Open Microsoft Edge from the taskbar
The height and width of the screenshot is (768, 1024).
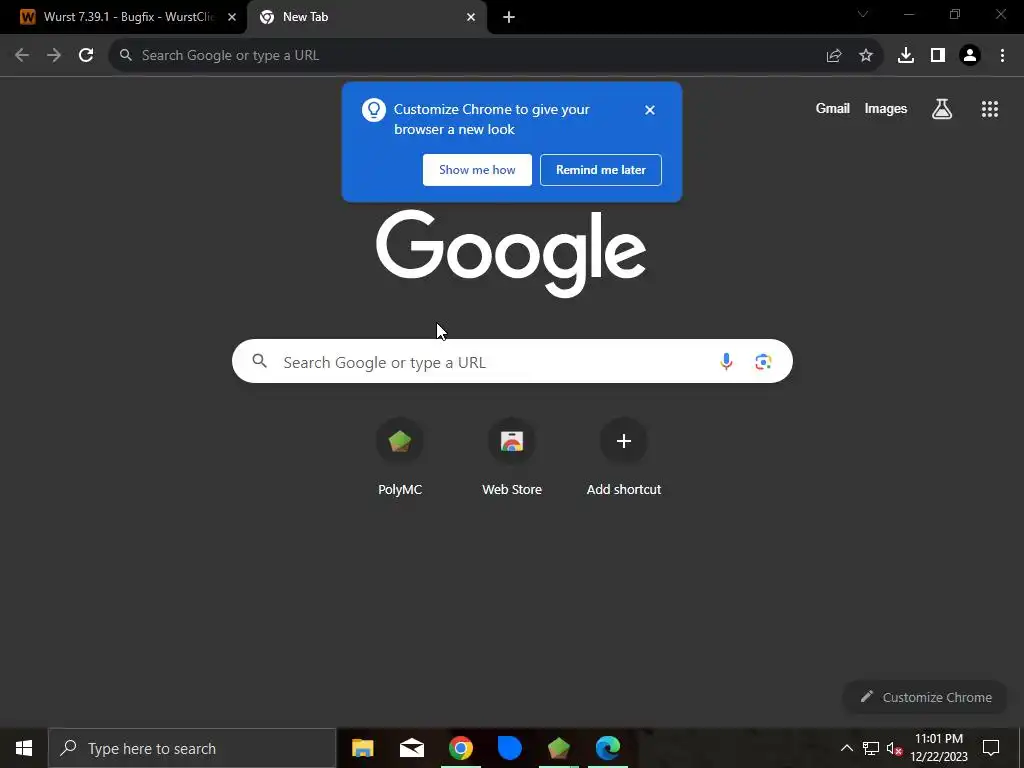[x=607, y=748]
